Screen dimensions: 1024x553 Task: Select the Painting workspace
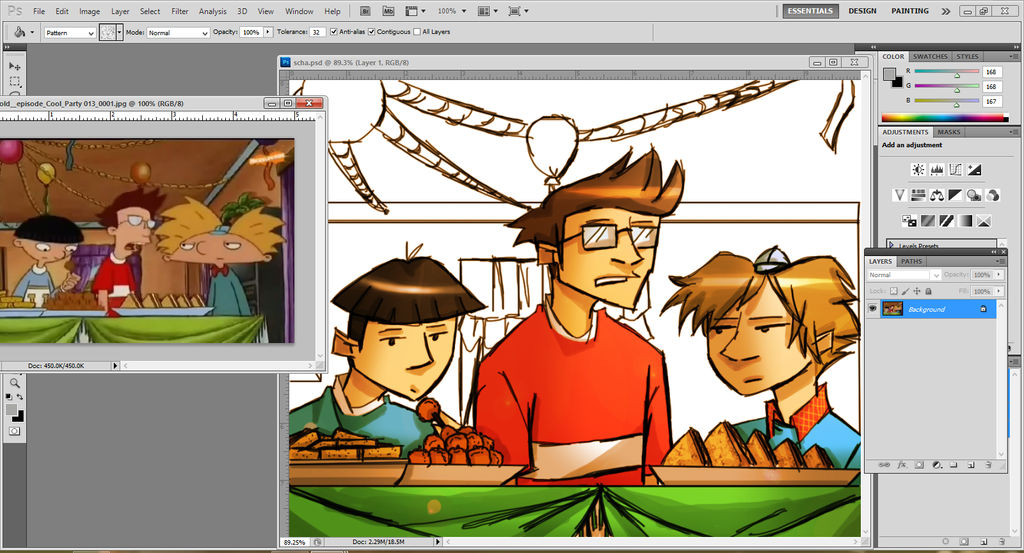[910, 11]
